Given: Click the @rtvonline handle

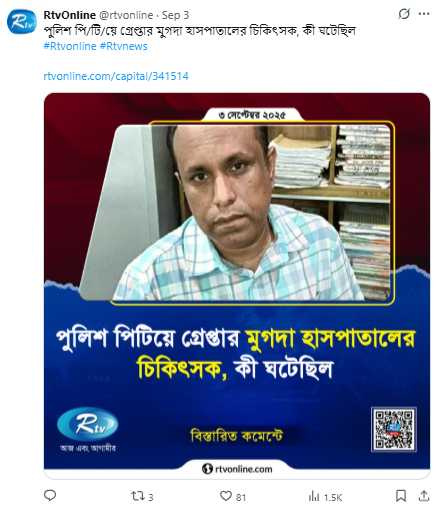Looking at the screenshot, I should coord(126,15).
